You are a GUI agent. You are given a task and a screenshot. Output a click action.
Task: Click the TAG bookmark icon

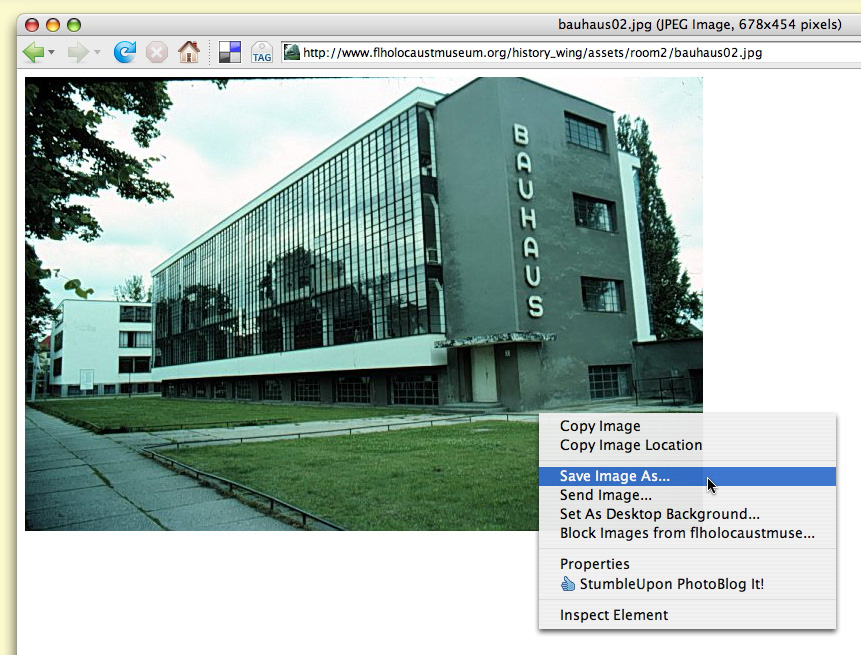point(262,52)
